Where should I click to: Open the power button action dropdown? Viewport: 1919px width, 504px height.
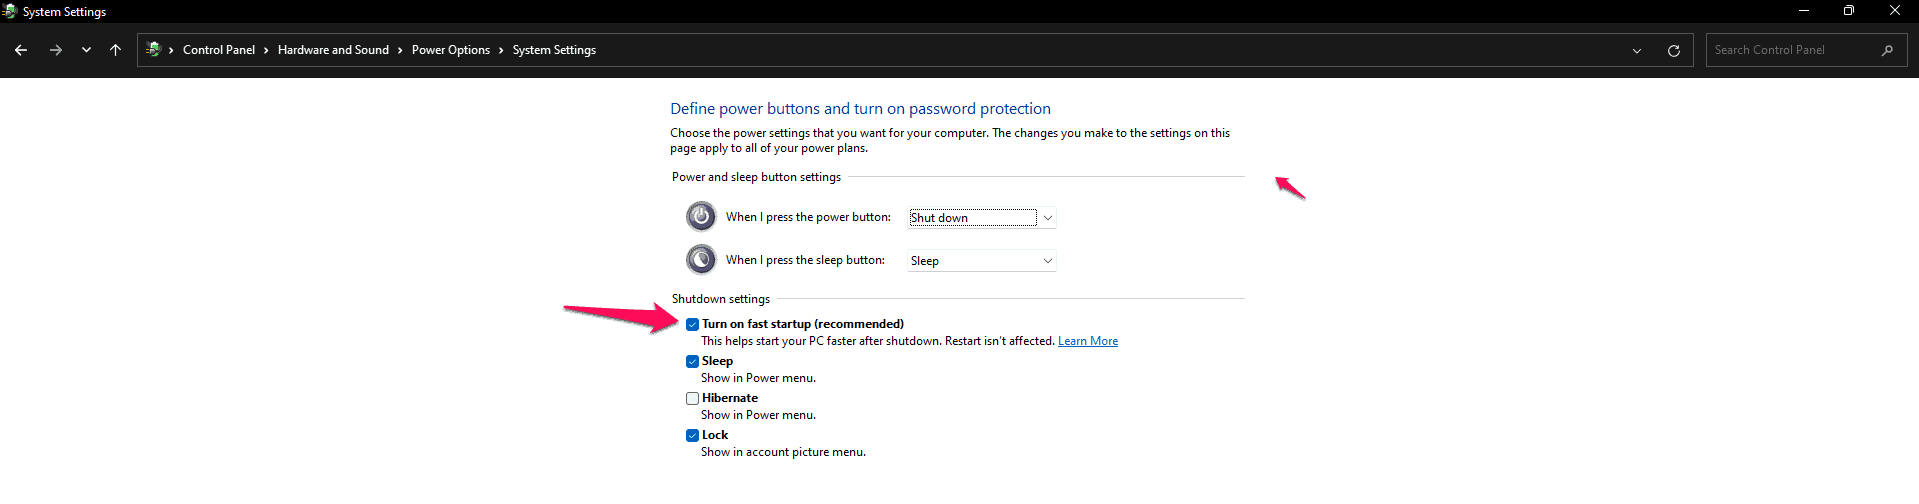click(982, 217)
